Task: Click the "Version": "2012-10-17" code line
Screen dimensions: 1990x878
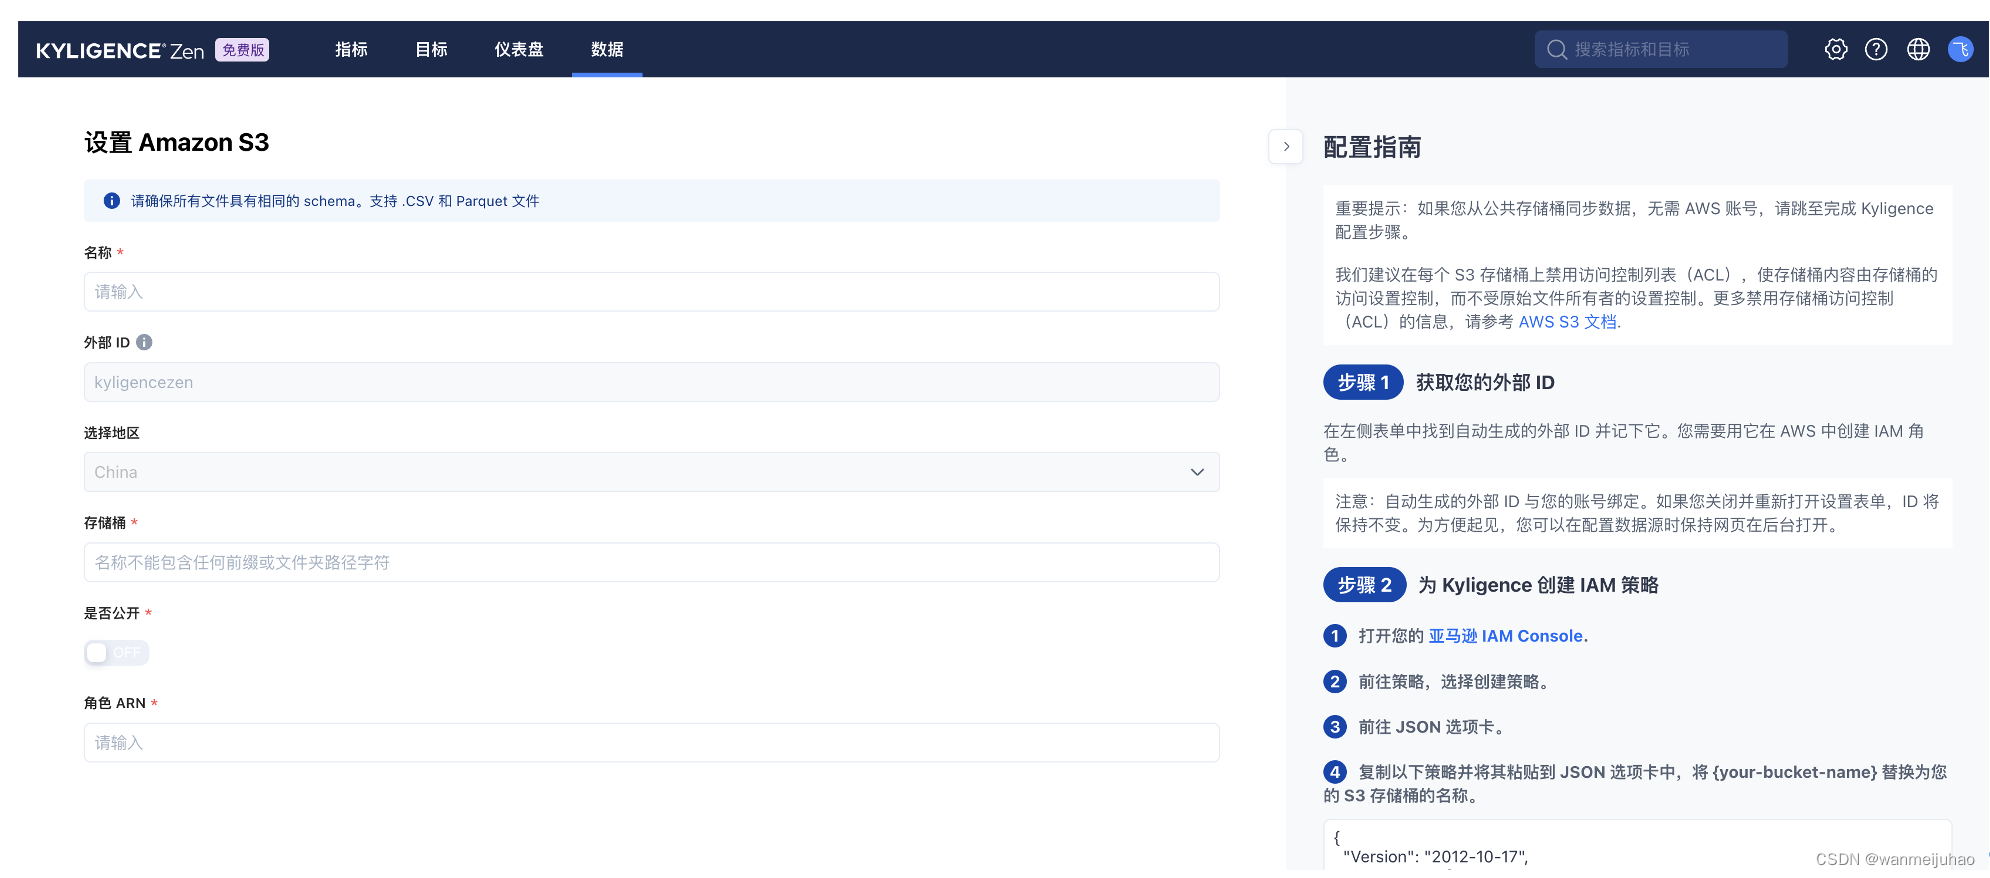Action: 1435,857
